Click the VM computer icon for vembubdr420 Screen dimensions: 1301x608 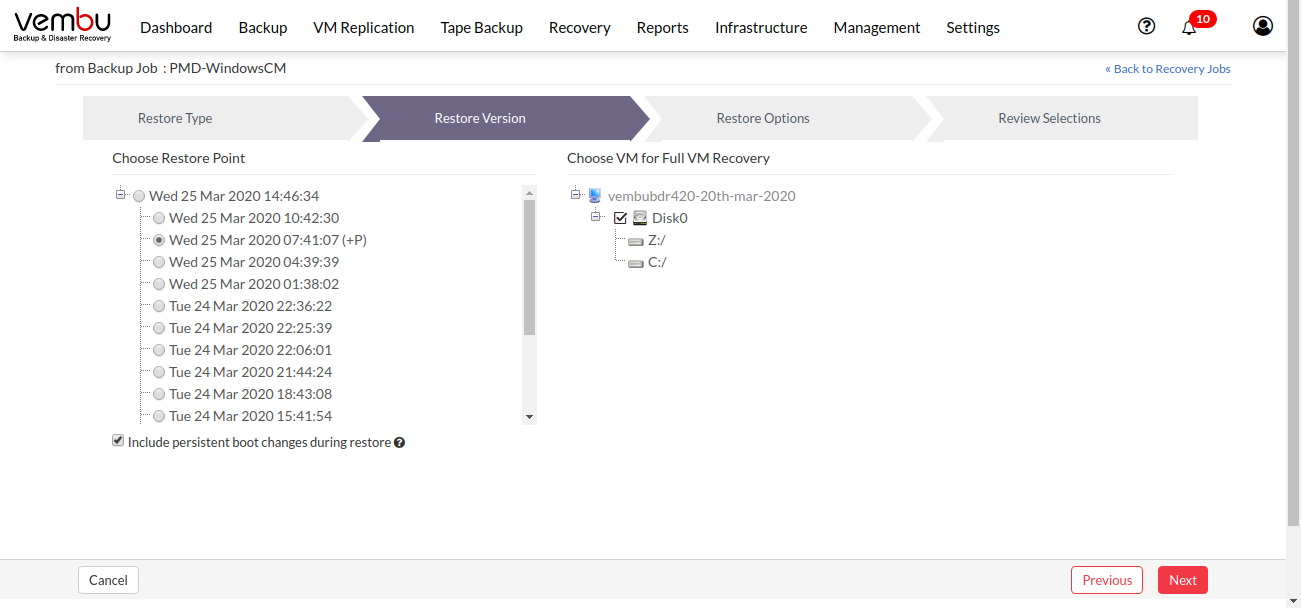coord(595,196)
